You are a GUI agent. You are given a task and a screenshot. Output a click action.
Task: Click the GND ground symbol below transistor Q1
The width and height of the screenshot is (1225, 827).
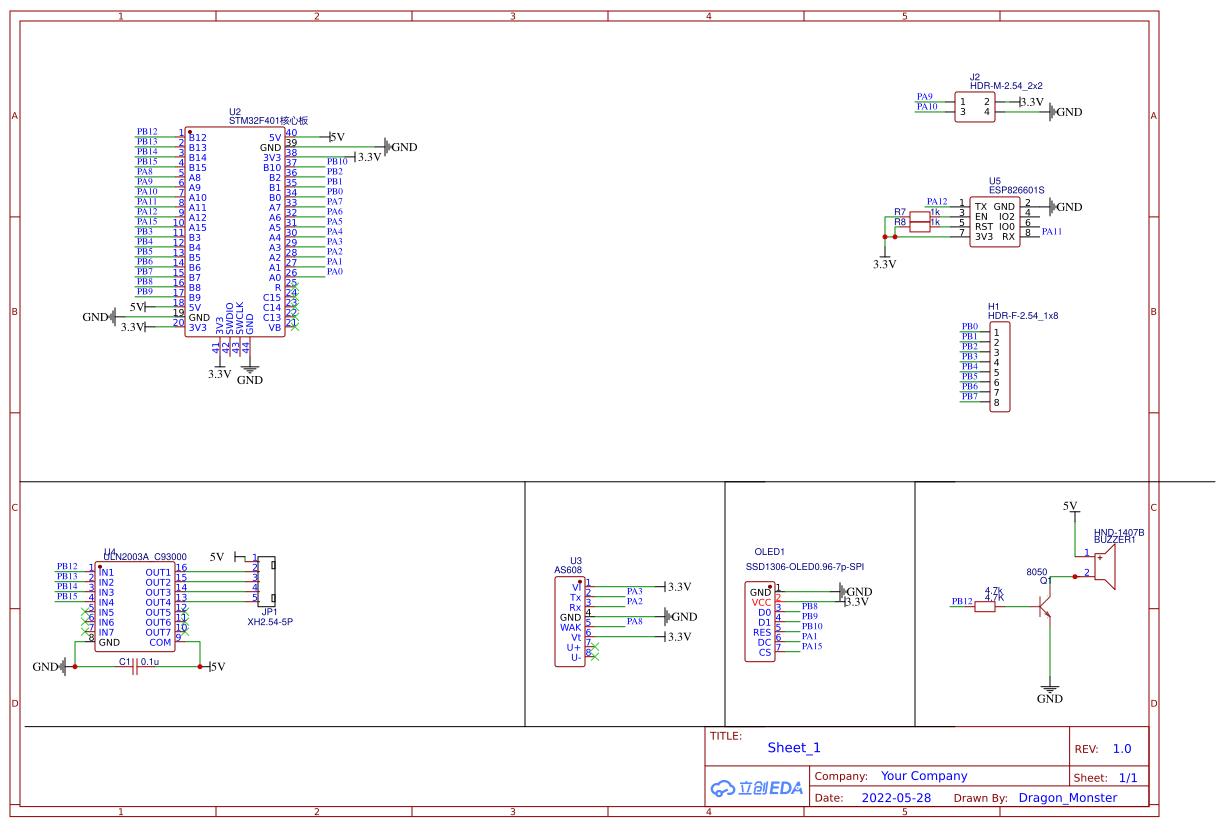pyautogui.click(x=1050, y=692)
